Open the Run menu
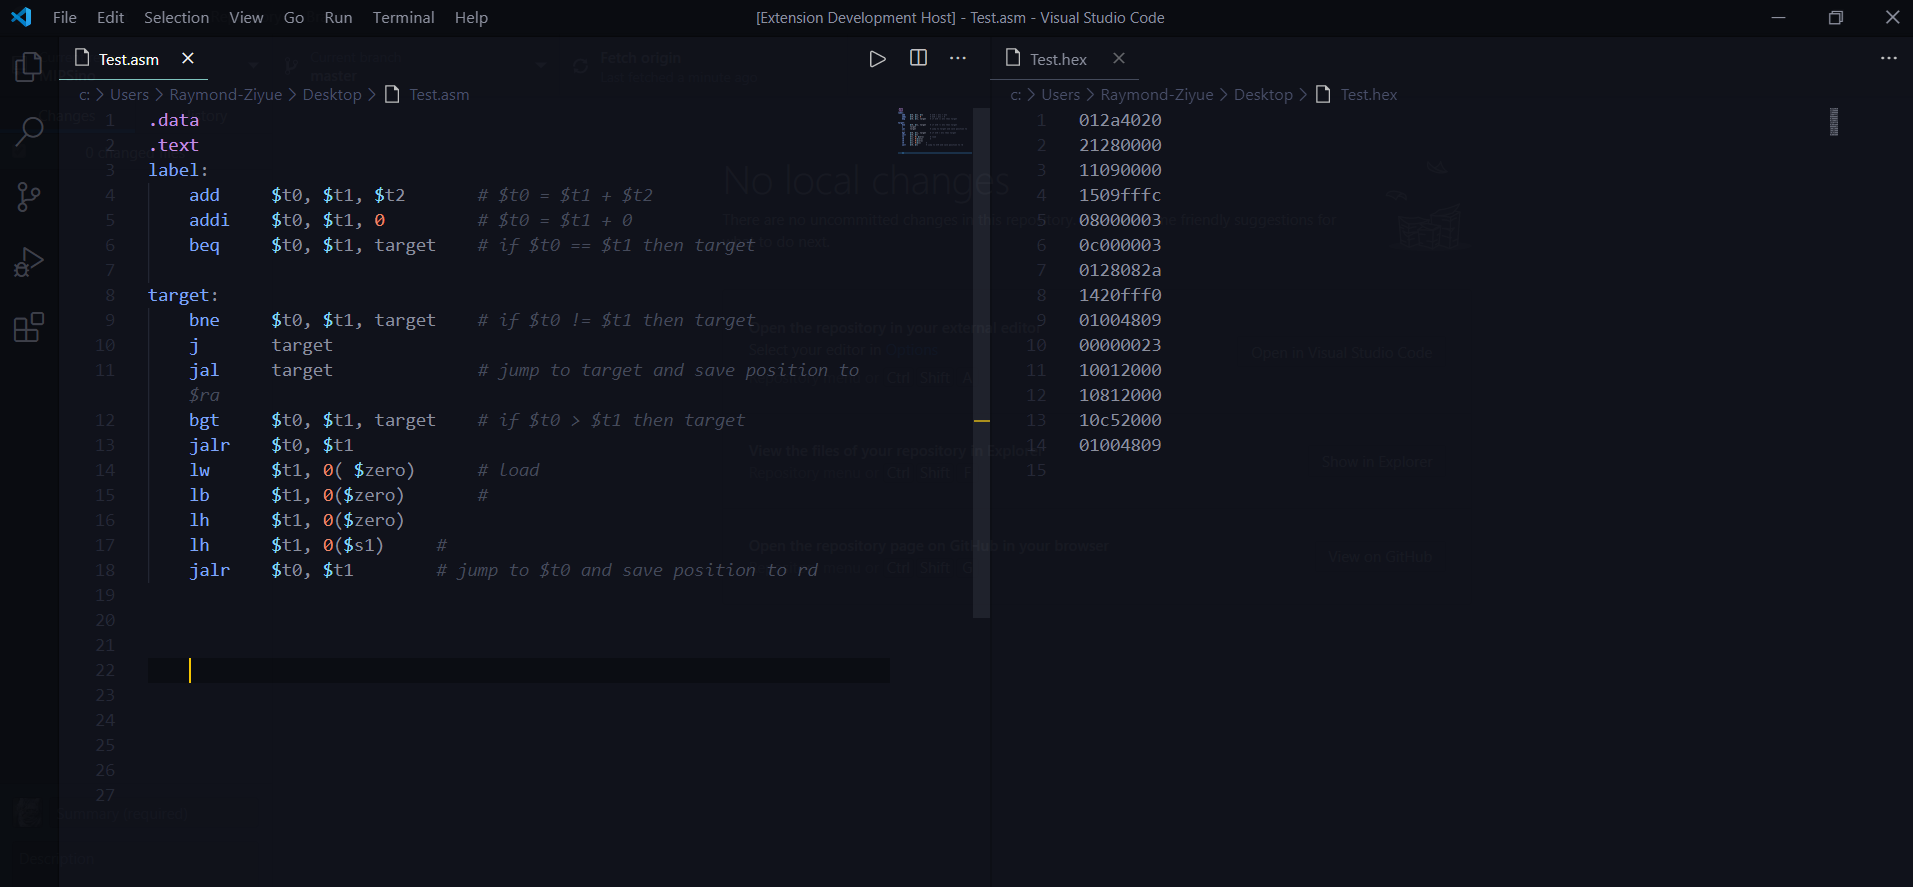 coord(338,17)
